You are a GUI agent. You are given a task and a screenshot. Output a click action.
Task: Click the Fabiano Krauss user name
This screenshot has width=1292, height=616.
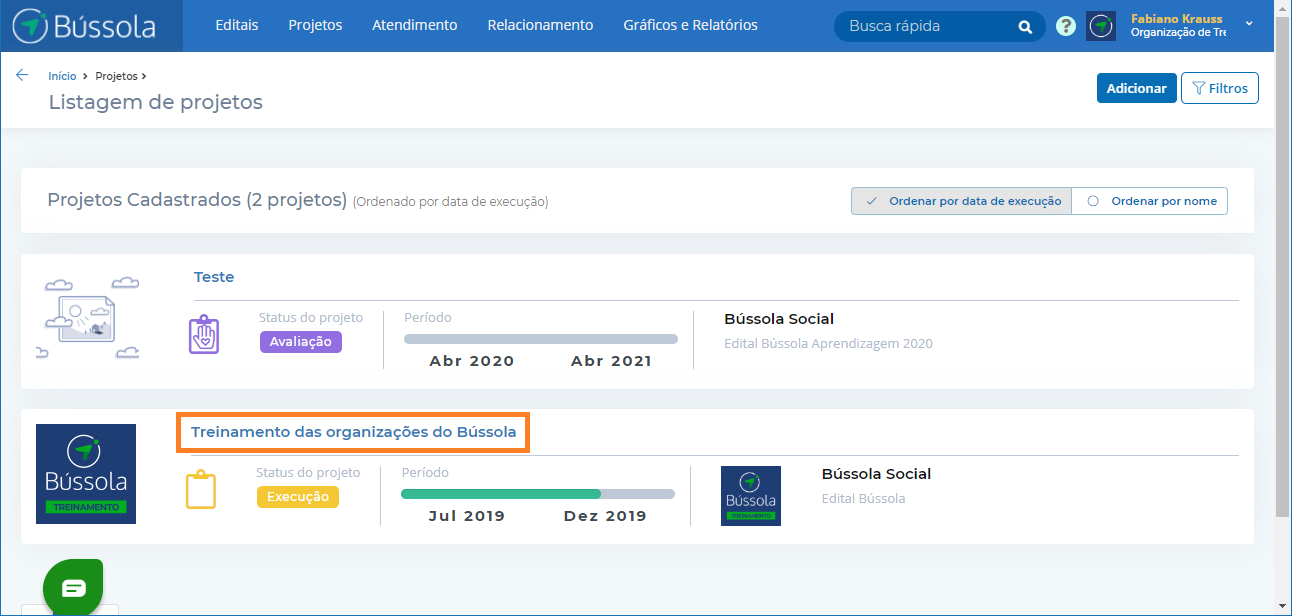pyautogui.click(x=1176, y=18)
